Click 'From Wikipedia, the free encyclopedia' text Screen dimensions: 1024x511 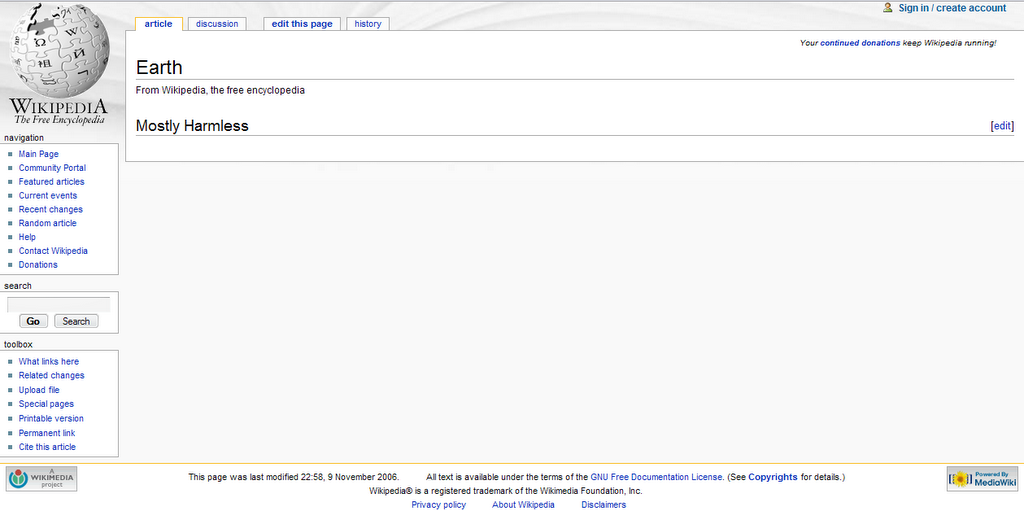click(x=220, y=90)
